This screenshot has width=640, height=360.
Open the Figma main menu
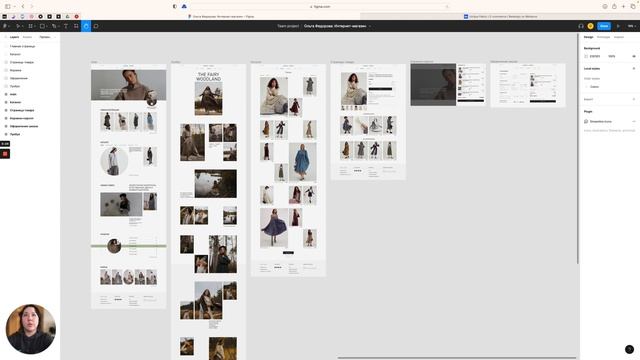5,26
